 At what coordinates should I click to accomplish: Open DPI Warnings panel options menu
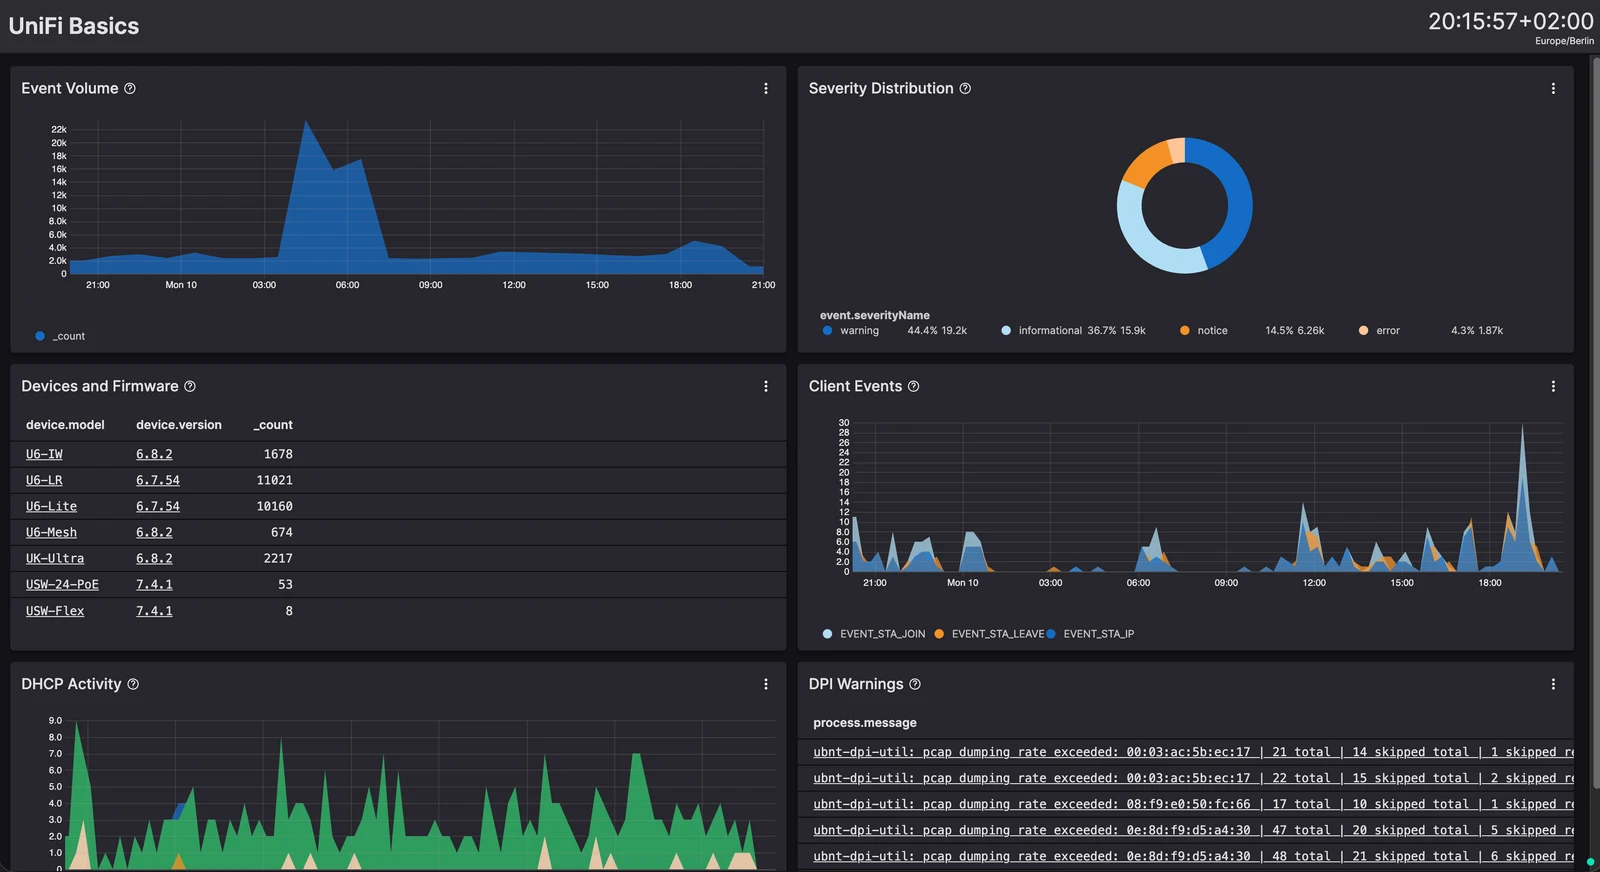click(x=1553, y=684)
